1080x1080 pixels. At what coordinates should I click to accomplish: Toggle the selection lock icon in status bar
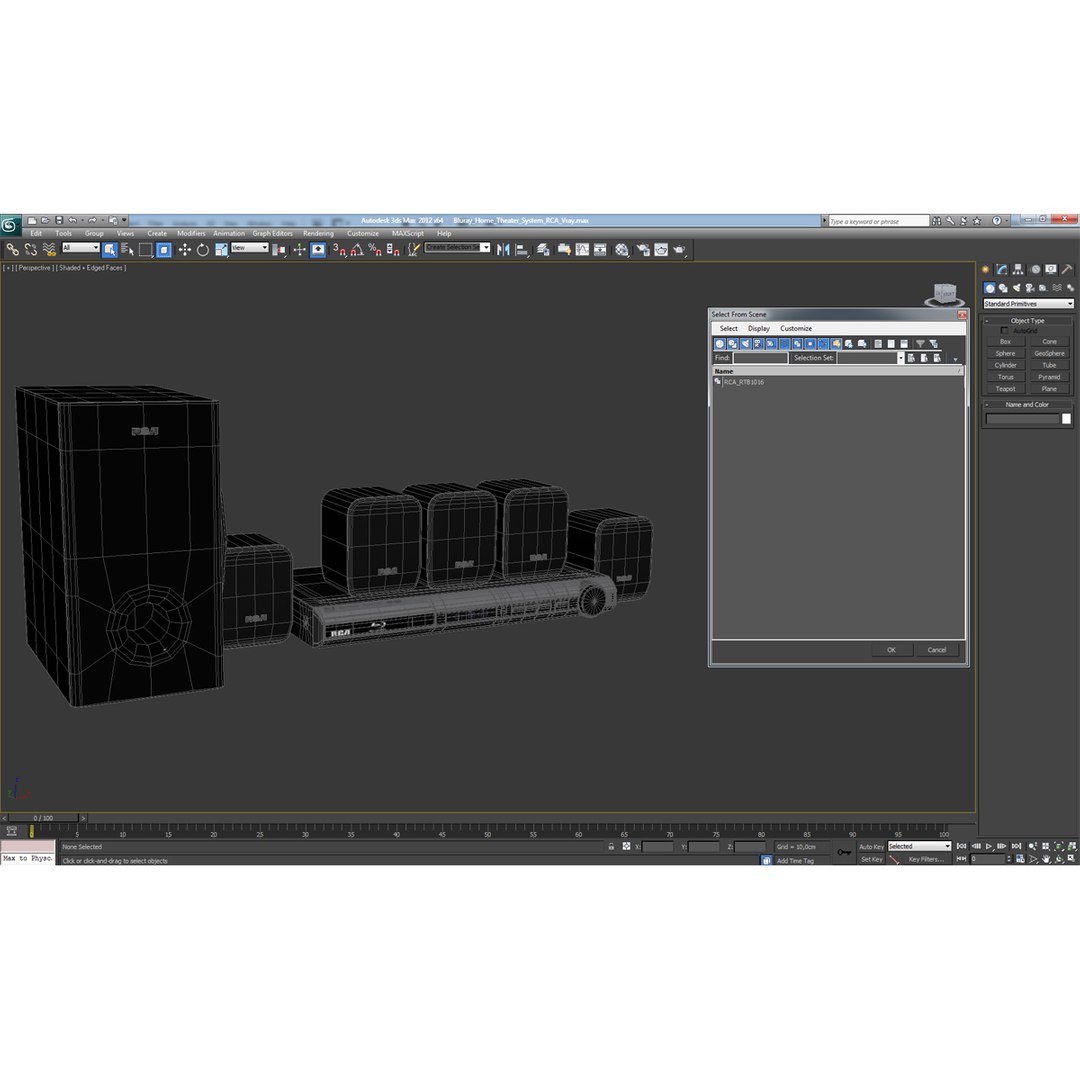(x=611, y=847)
